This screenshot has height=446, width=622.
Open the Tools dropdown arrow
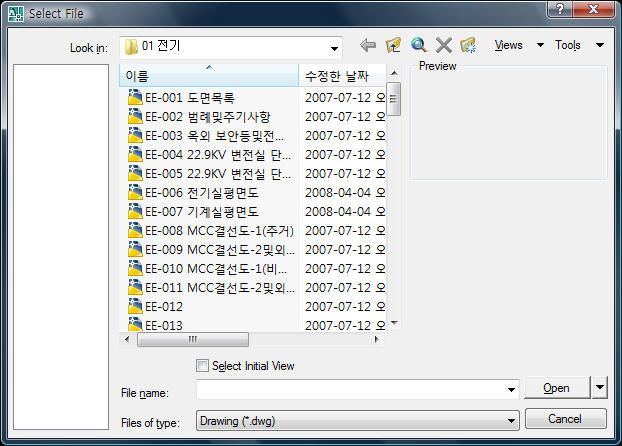pyautogui.click(x=600, y=45)
